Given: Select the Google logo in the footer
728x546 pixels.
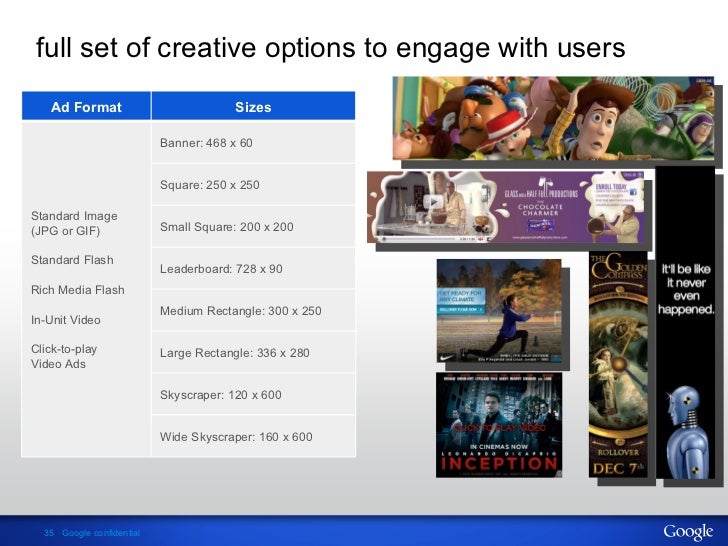Looking at the screenshot, I should [688, 532].
